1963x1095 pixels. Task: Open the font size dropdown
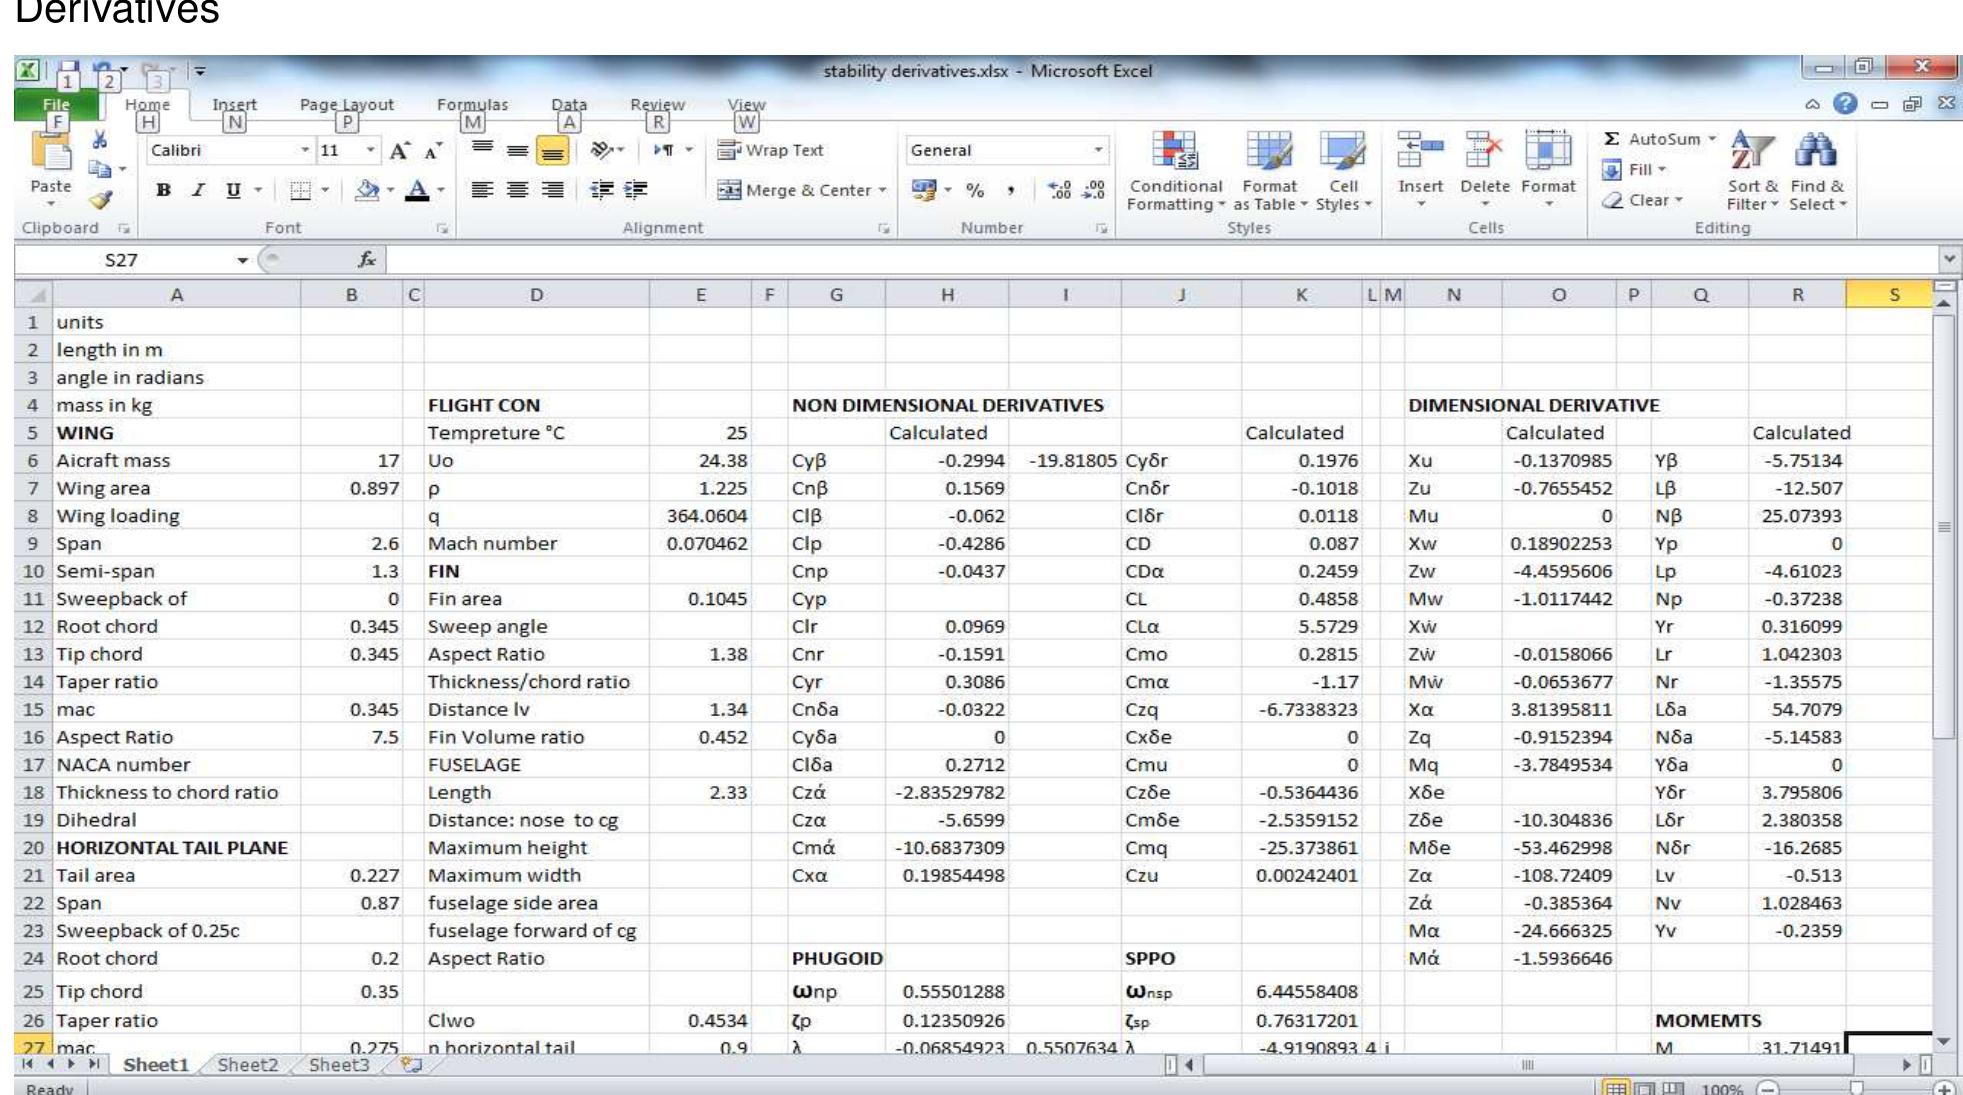pos(371,150)
